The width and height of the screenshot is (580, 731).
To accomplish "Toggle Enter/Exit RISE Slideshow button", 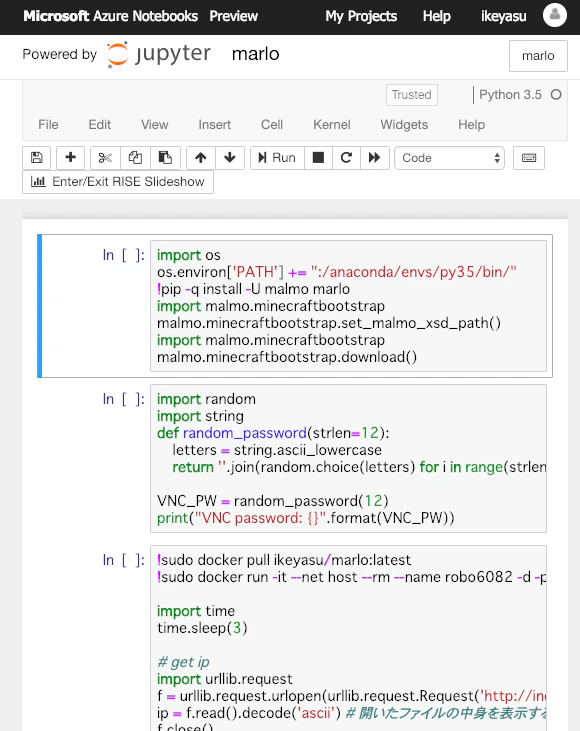I will (118, 182).
